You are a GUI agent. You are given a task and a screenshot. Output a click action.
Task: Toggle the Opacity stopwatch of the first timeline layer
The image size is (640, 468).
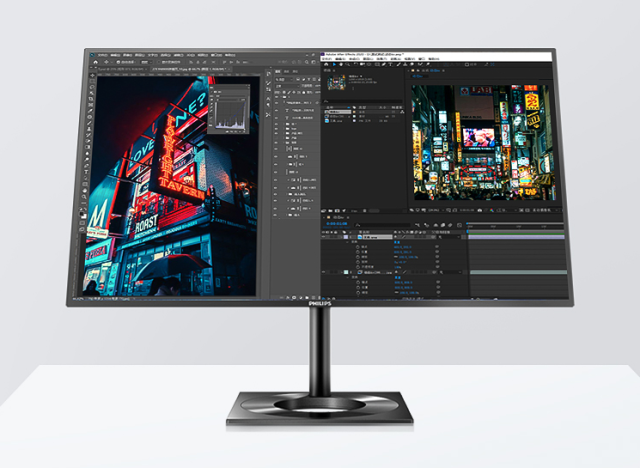coord(358,267)
